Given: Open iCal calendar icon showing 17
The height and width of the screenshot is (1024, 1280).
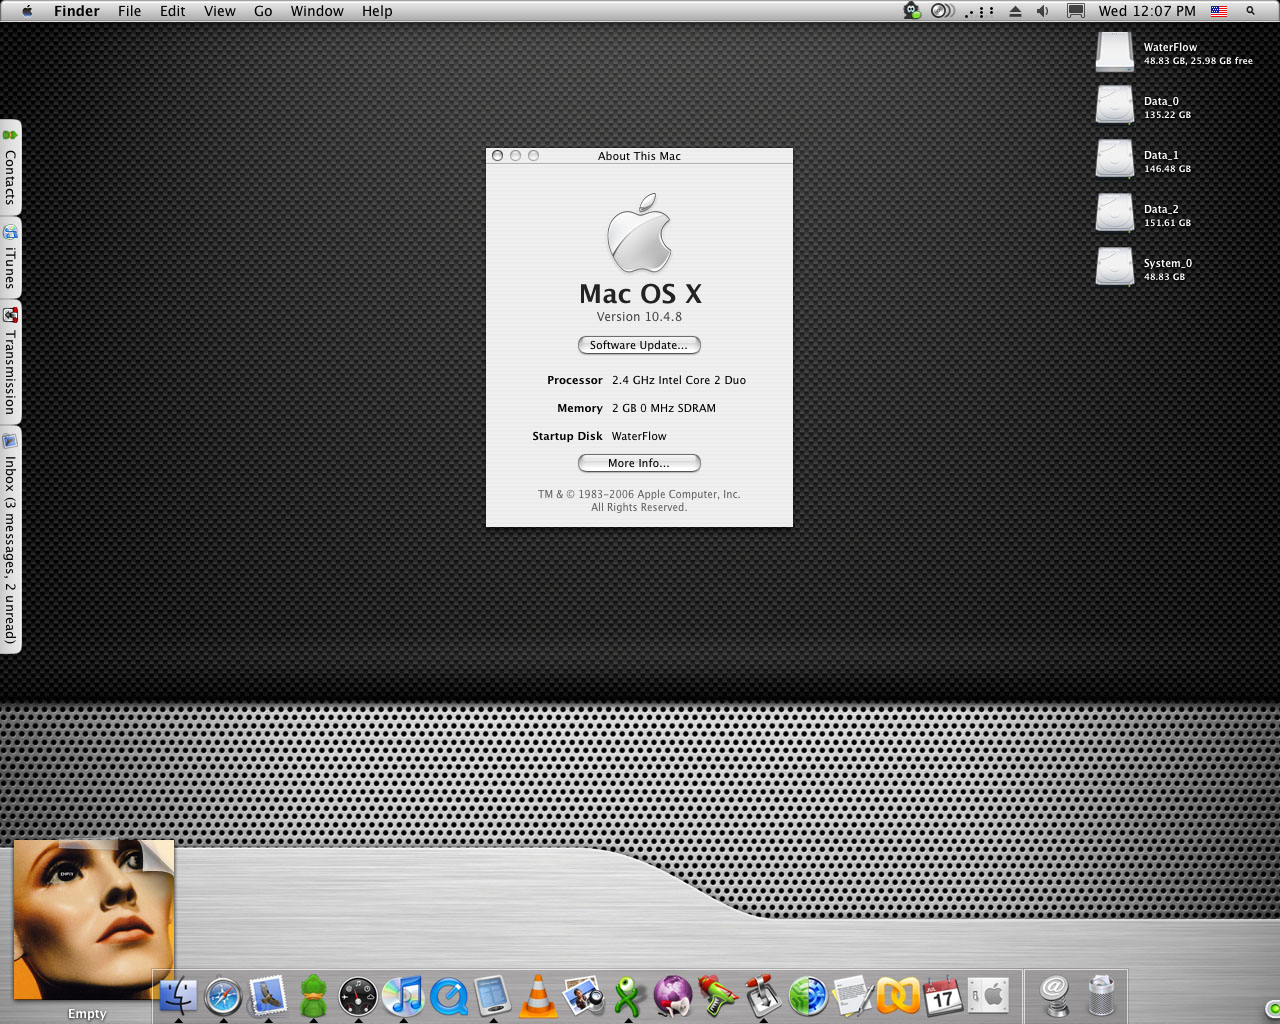Looking at the screenshot, I should [x=943, y=996].
